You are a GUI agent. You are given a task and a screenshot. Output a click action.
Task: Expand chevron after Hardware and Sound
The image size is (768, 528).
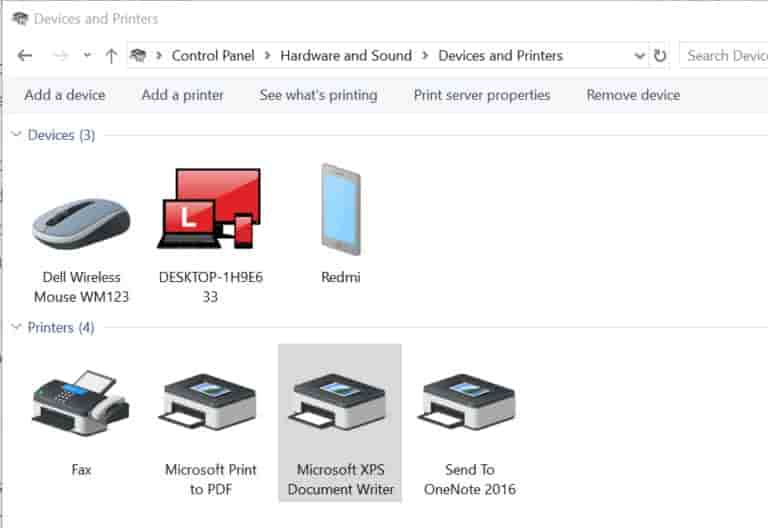click(425, 56)
